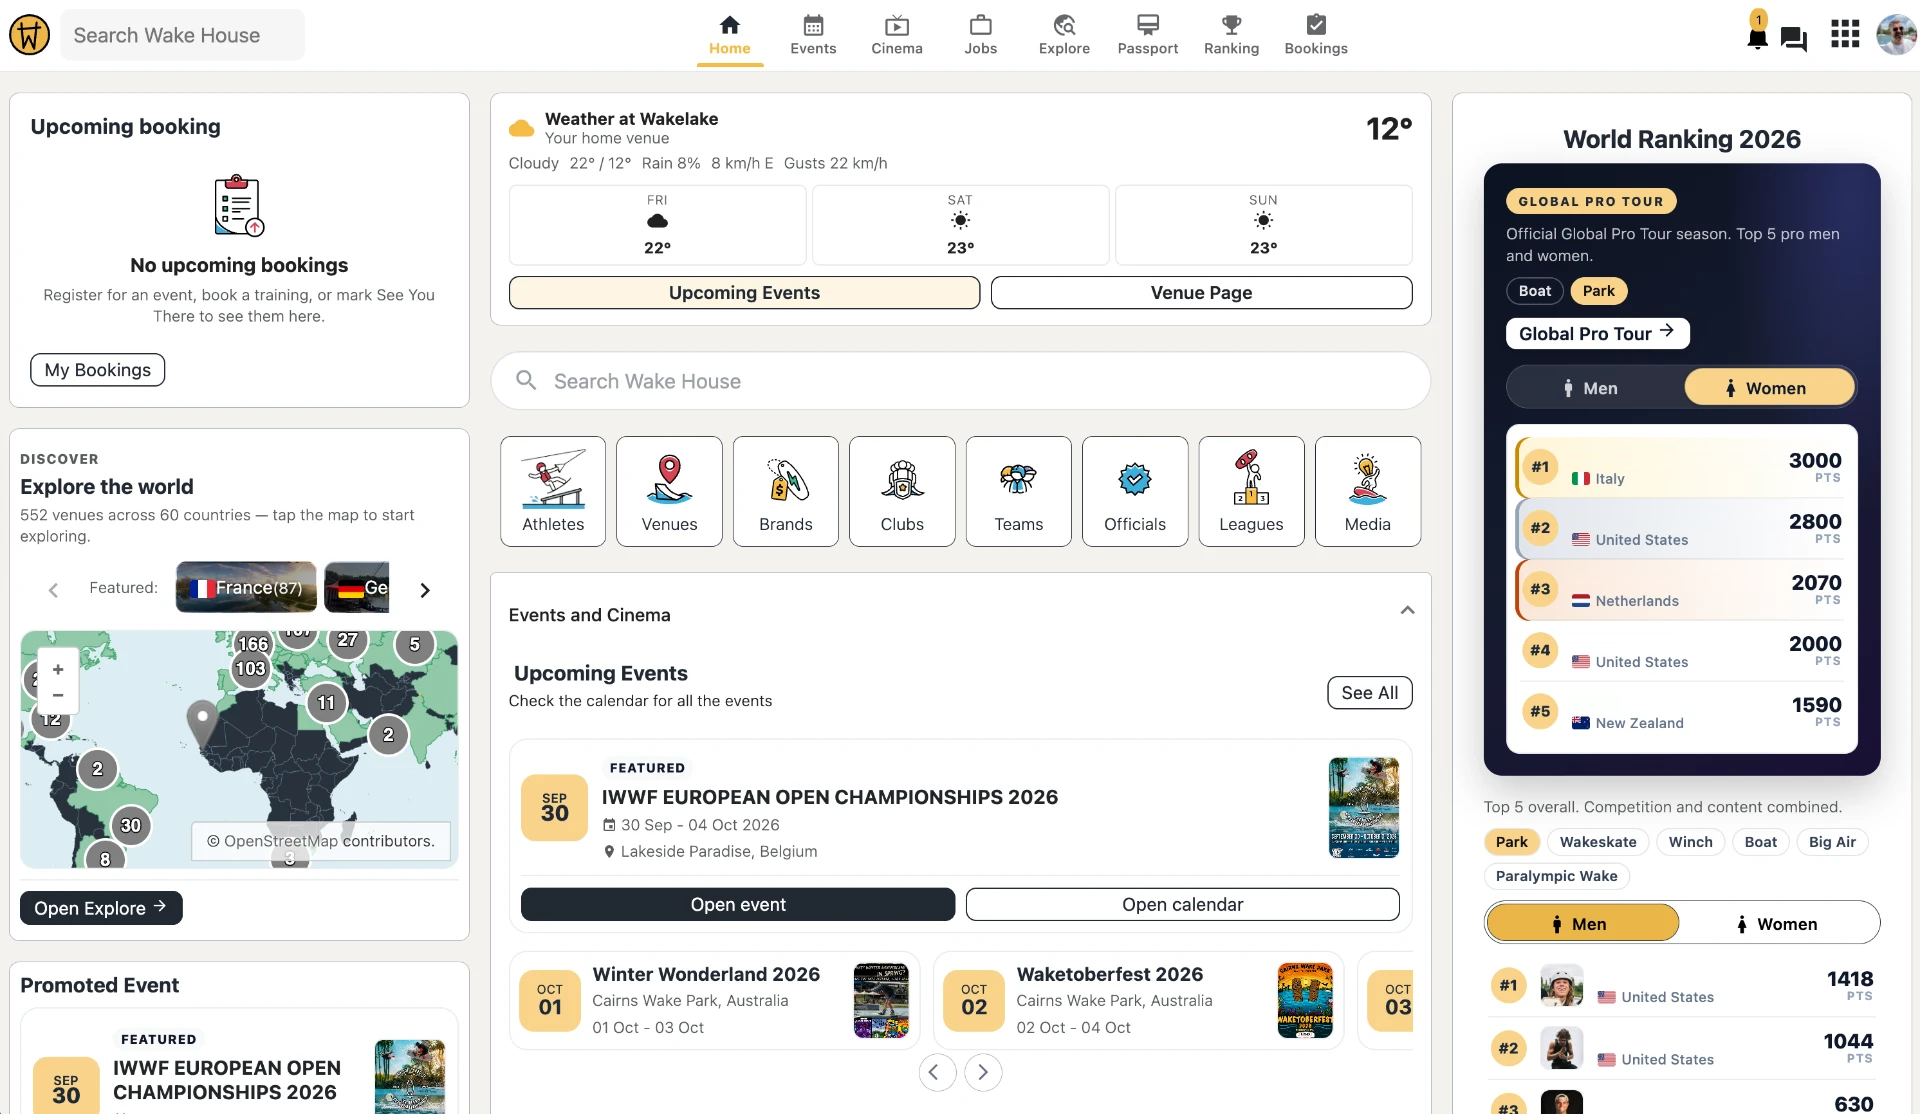Select the France(87) featured country
Image resolution: width=1920 pixels, height=1114 pixels.
pos(246,587)
